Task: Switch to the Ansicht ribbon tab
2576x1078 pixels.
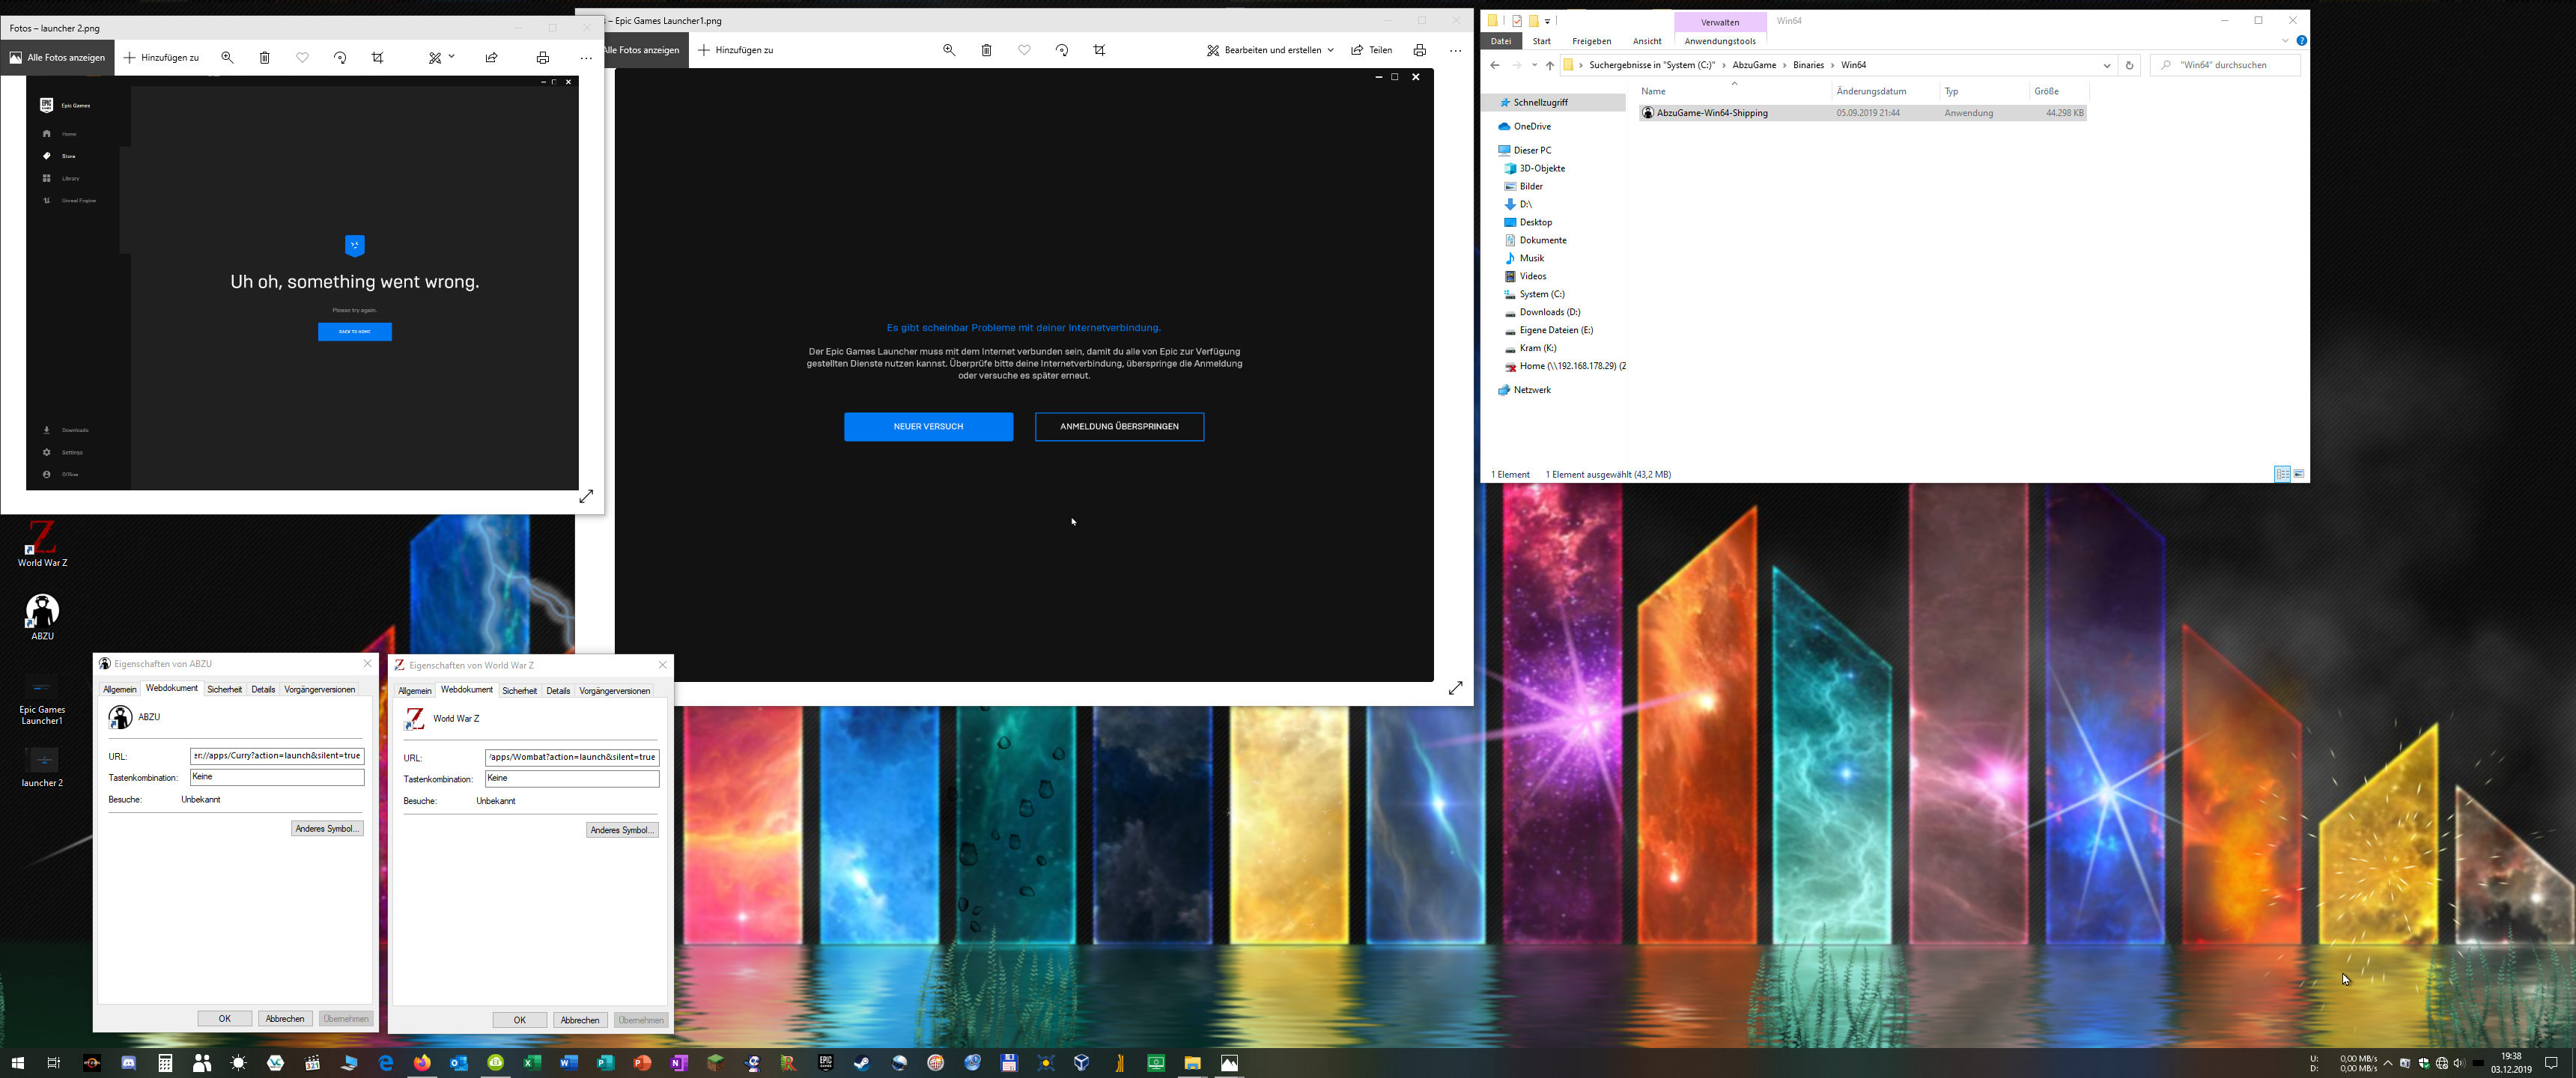Action: pos(1646,41)
